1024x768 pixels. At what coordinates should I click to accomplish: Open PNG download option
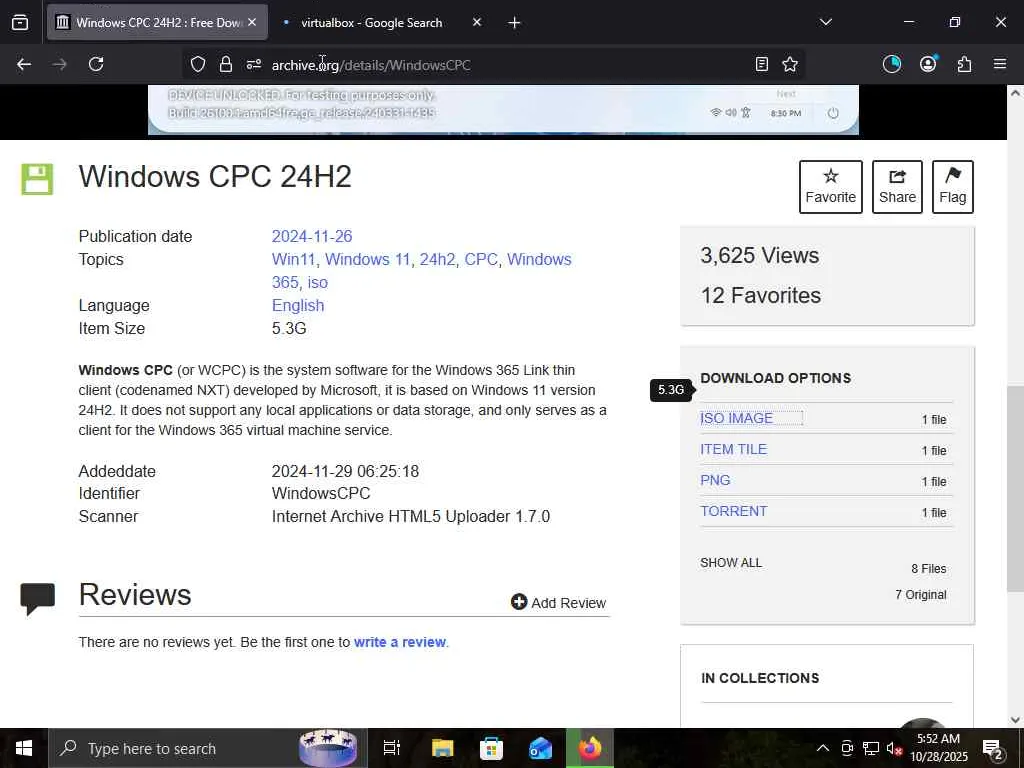tap(715, 480)
